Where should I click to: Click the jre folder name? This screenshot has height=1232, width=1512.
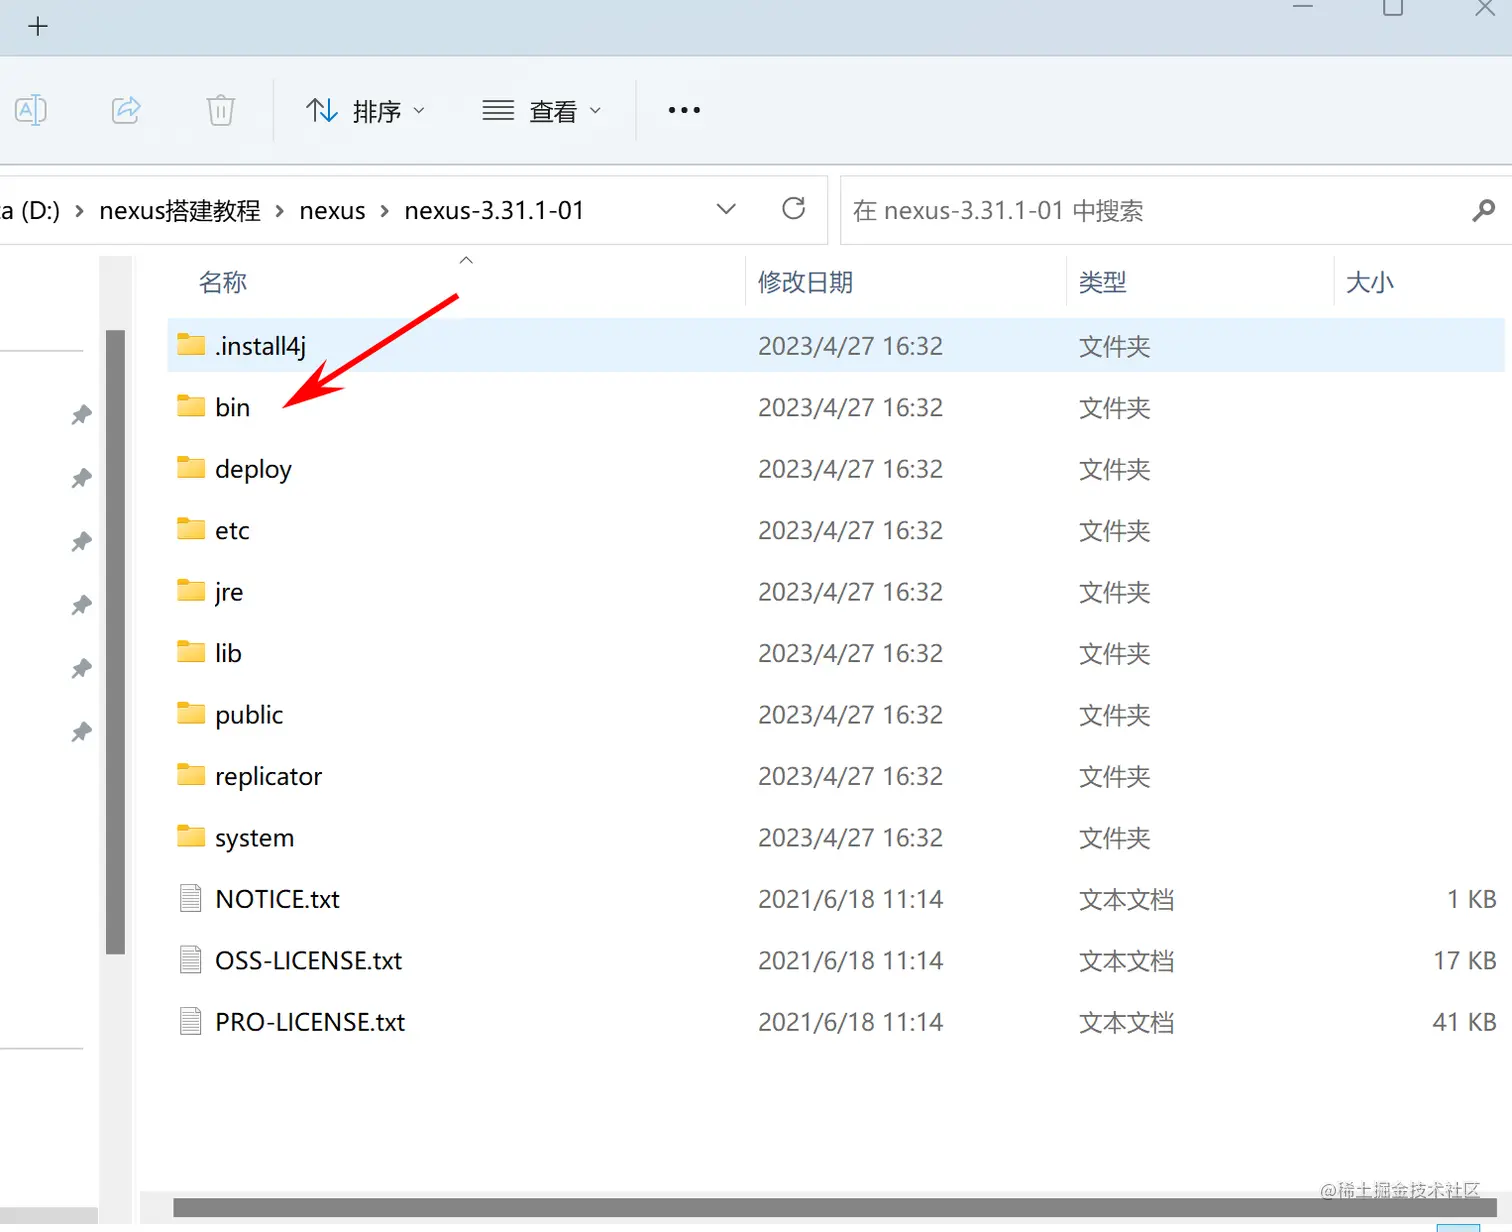point(229,592)
